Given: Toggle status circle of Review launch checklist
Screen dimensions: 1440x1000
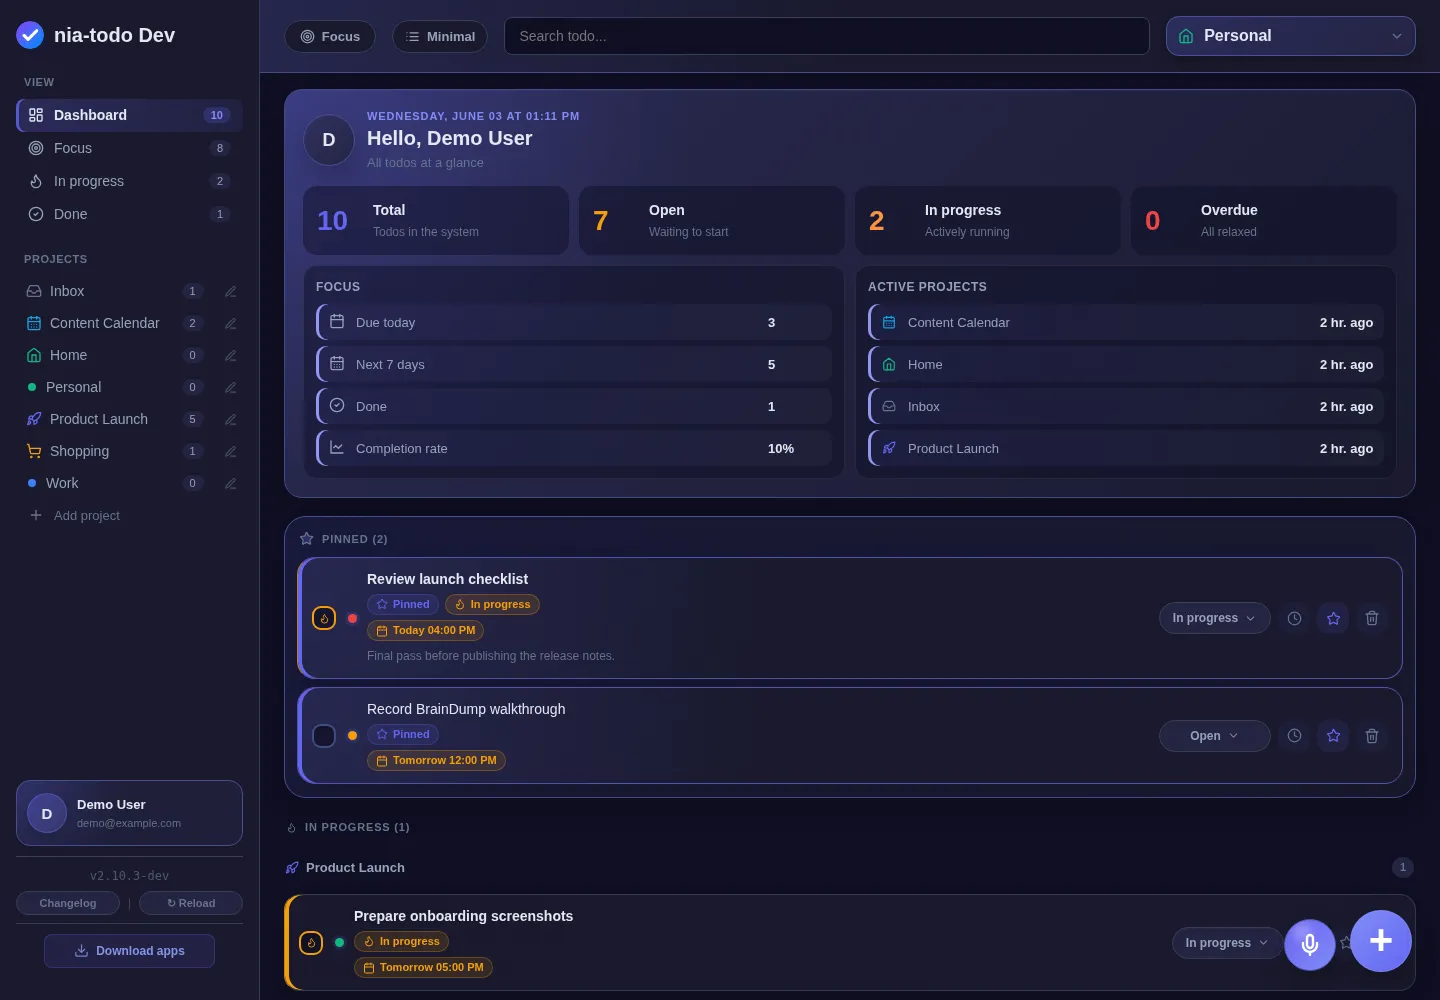Looking at the screenshot, I should 324,618.
